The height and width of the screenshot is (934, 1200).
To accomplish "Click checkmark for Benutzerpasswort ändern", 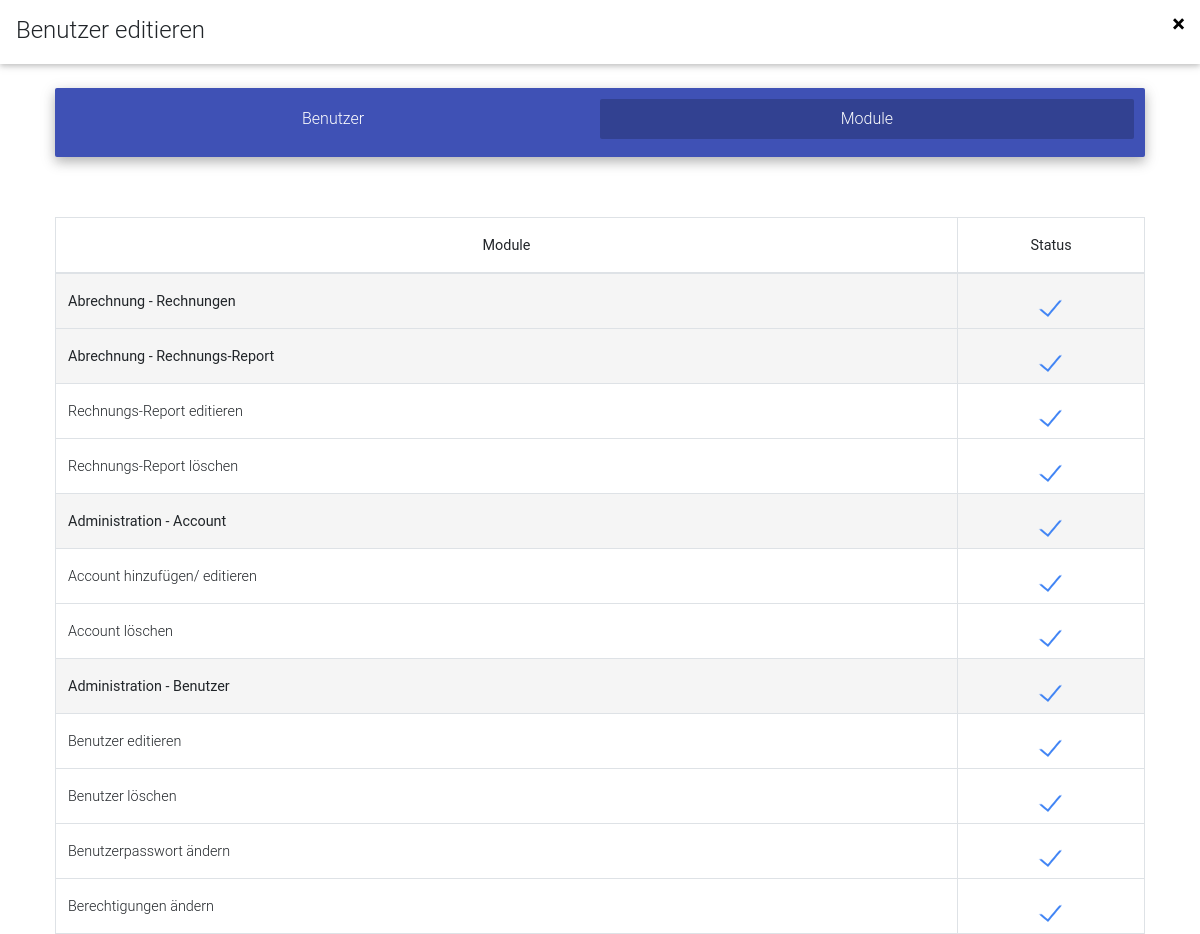I will click(x=1050, y=858).
